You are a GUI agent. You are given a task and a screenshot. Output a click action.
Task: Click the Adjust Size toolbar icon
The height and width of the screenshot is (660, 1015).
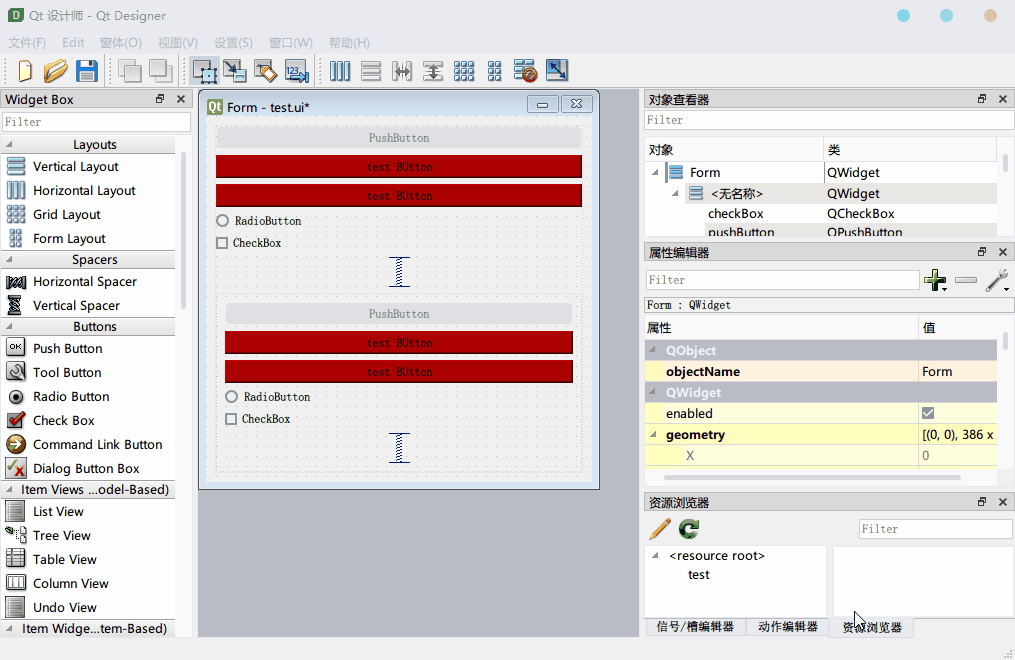click(557, 70)
